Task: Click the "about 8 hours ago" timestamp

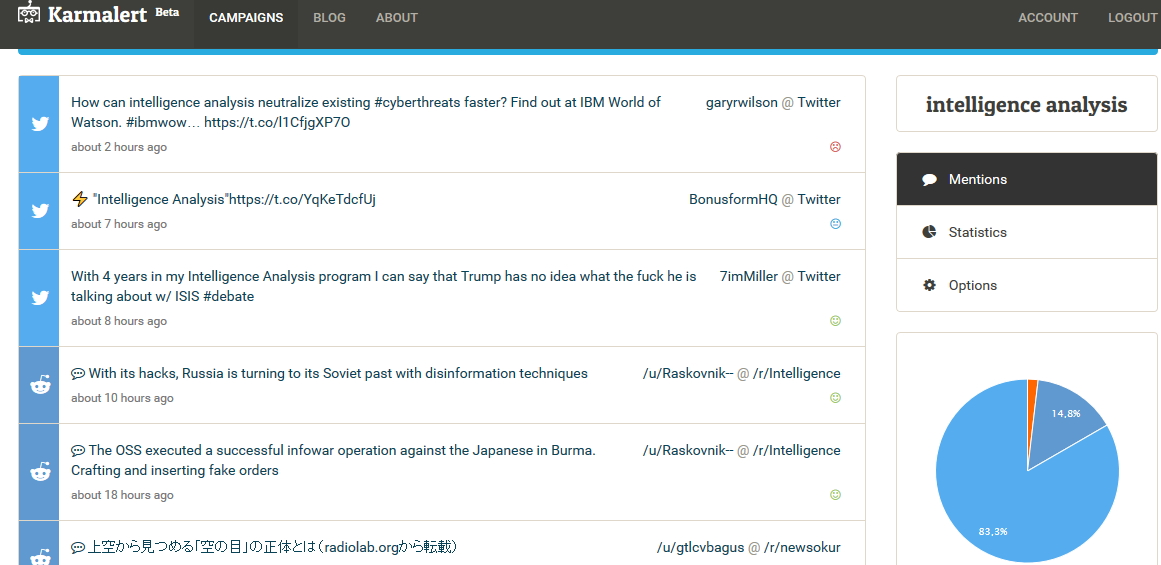Action: pyautogui.click(x=119, y=321)
